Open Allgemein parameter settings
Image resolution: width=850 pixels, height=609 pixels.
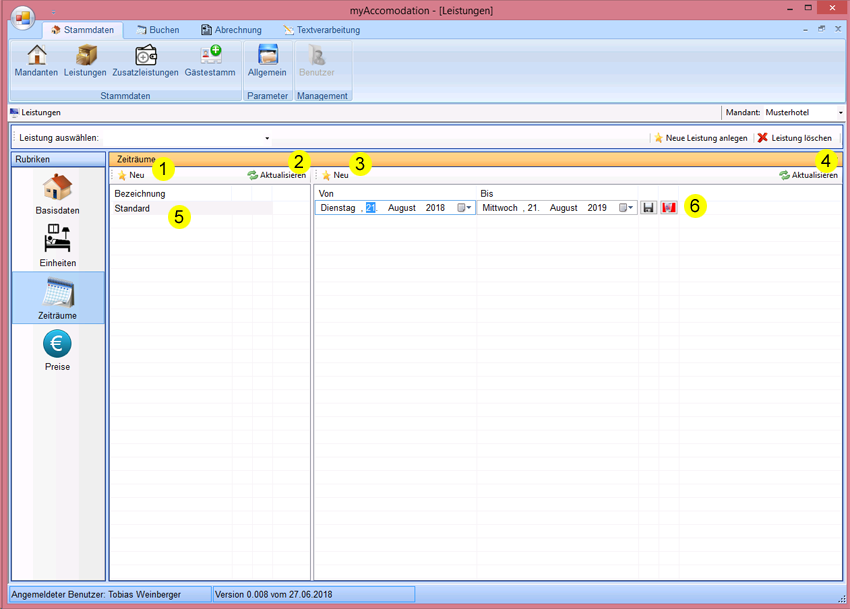(x=267, y=60)
